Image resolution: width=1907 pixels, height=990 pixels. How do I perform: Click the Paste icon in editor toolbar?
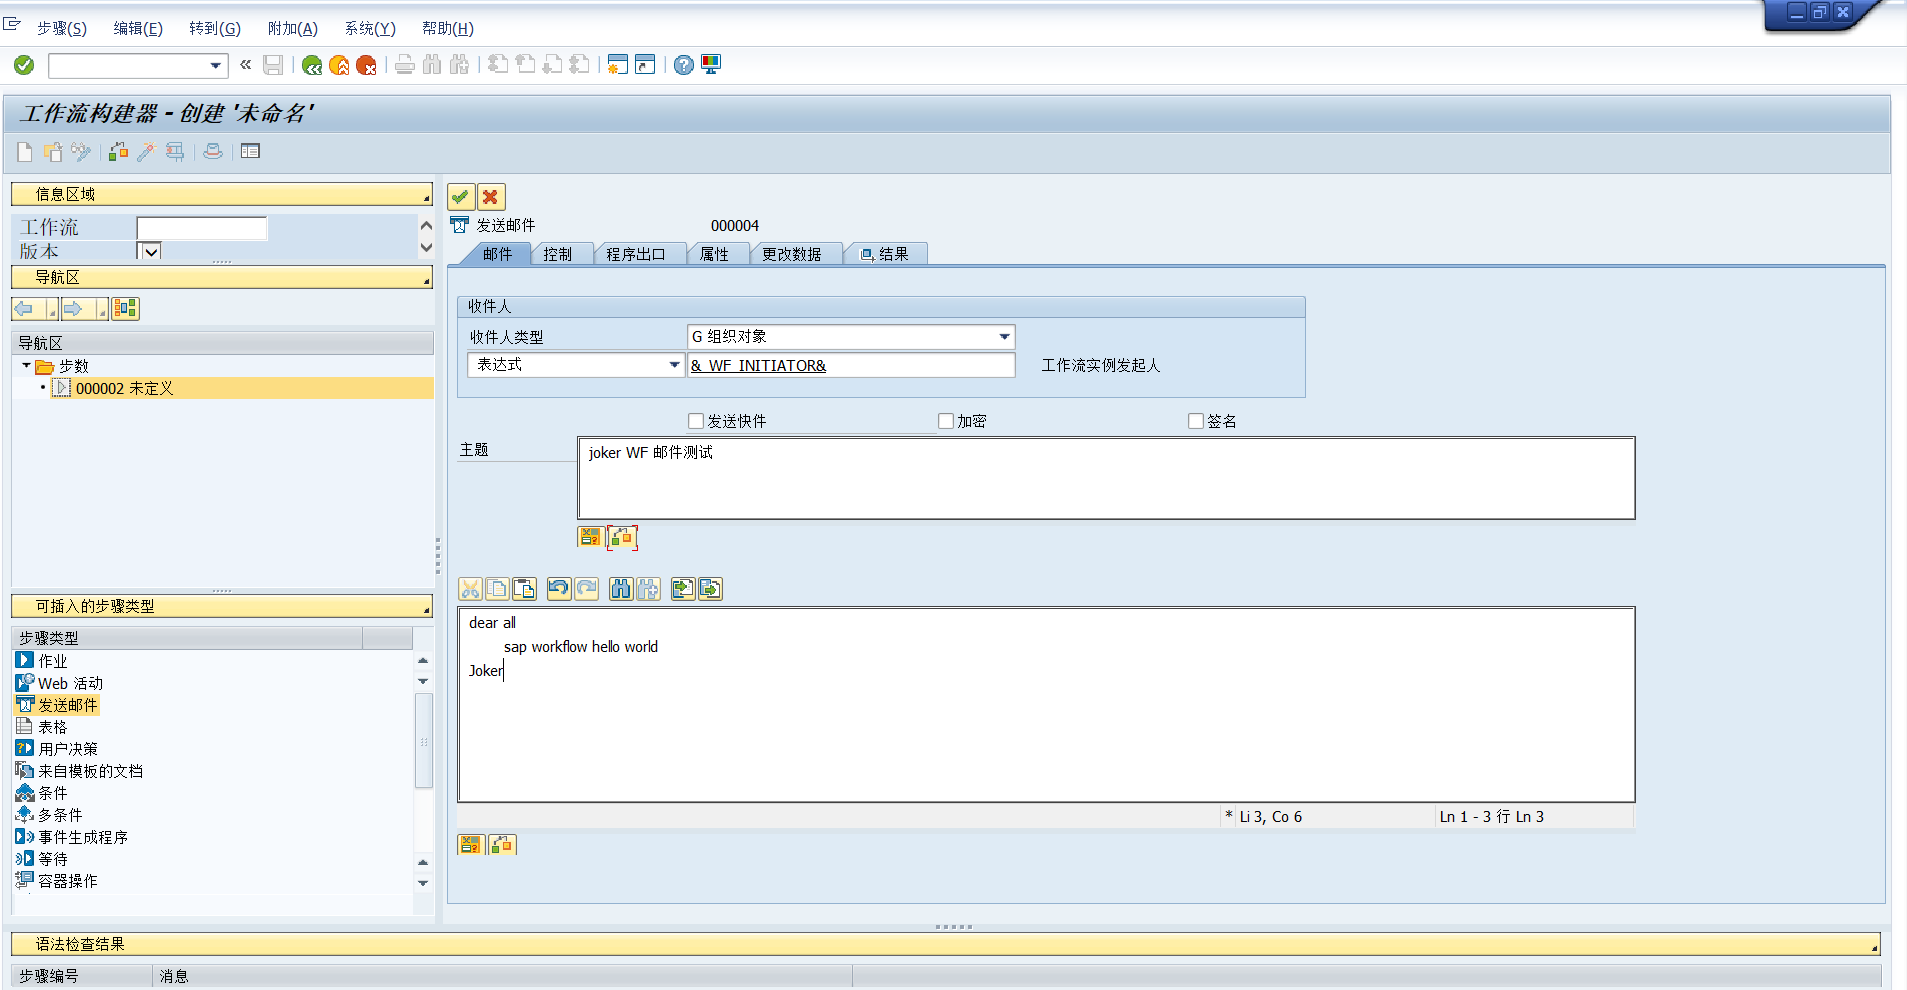click(524, 589)
